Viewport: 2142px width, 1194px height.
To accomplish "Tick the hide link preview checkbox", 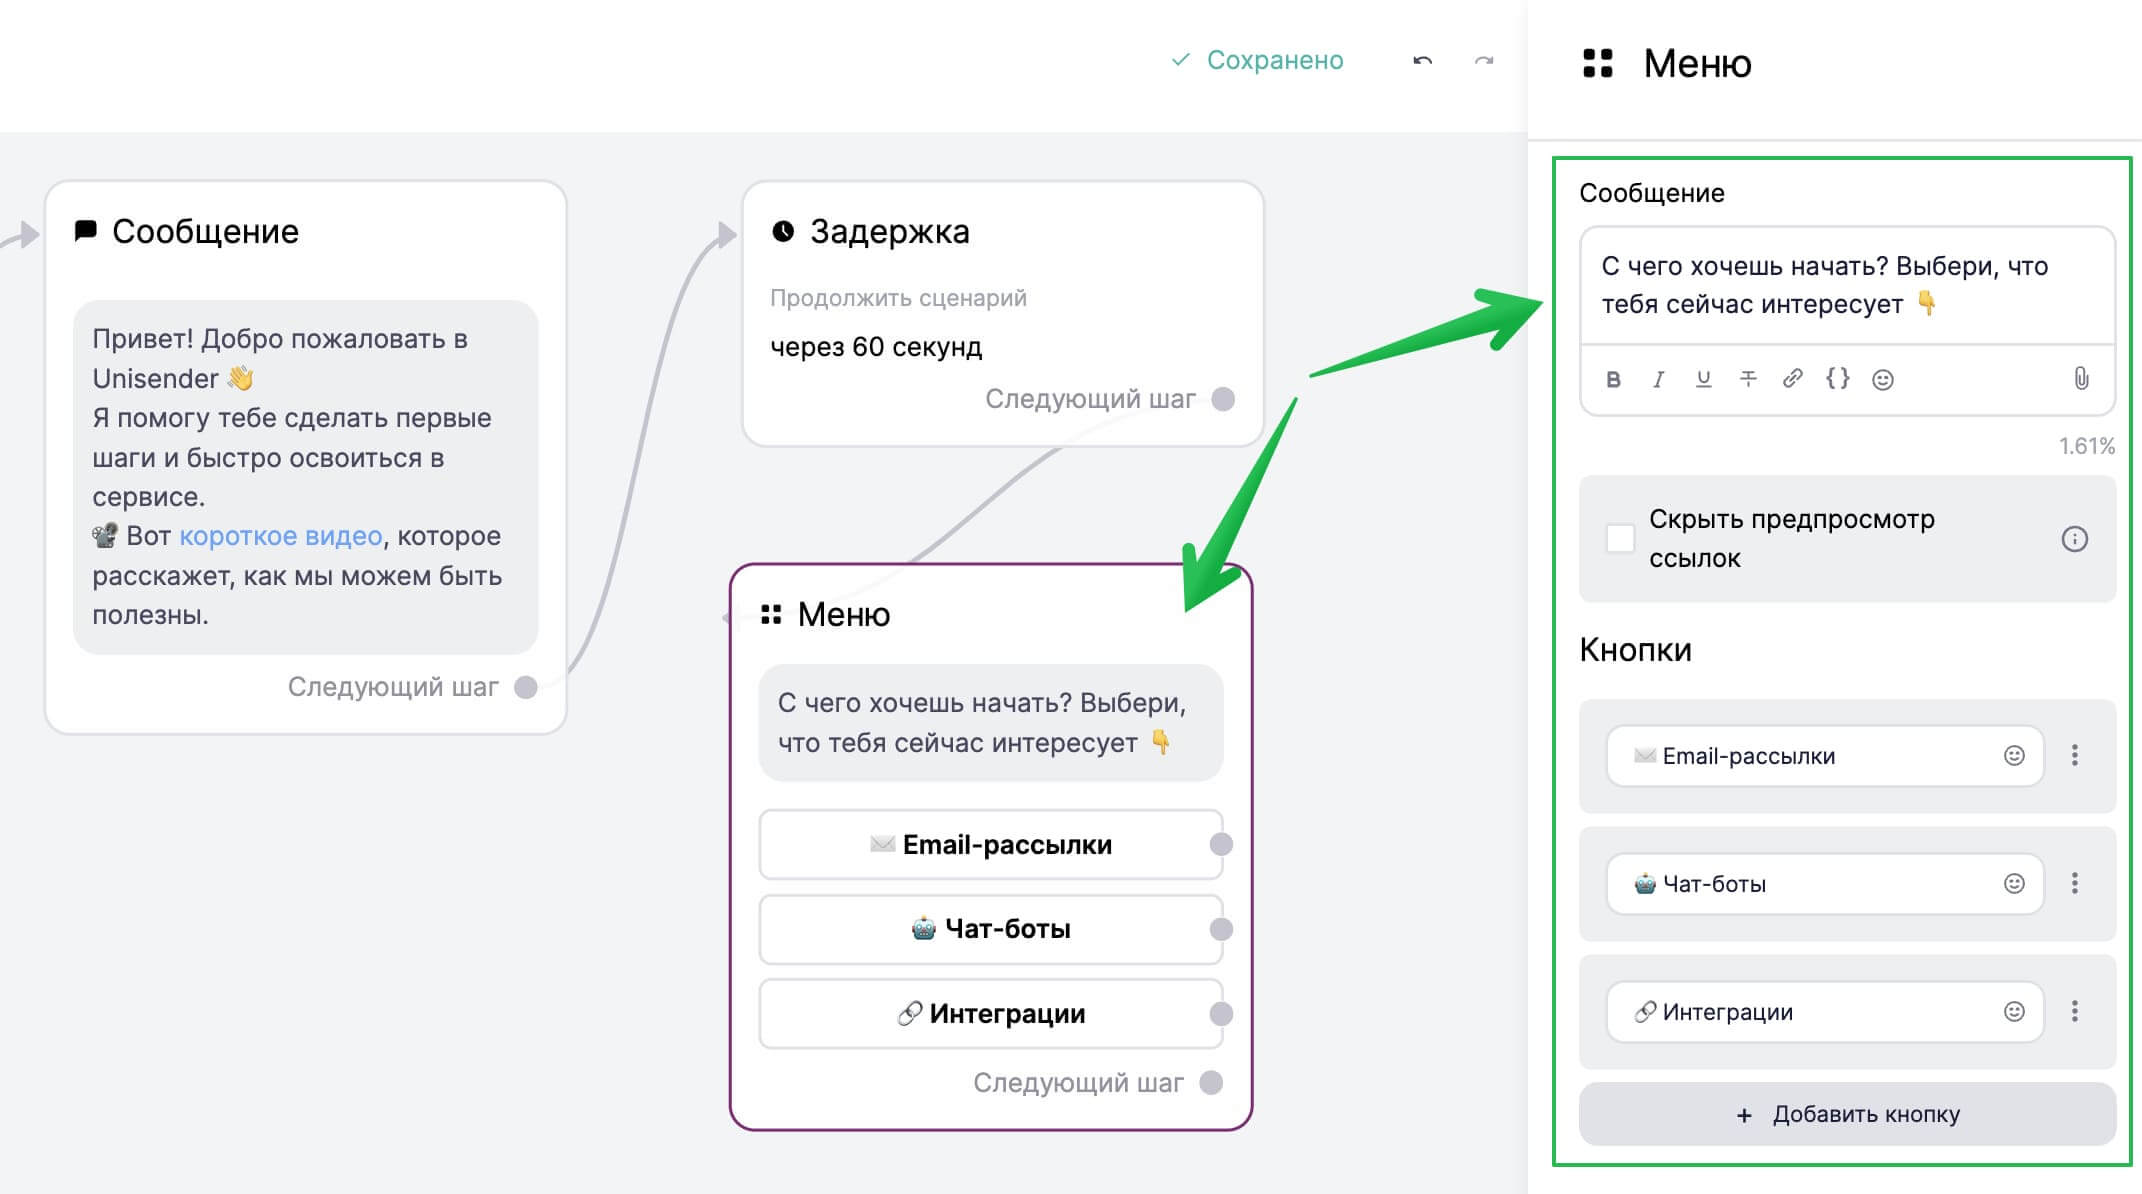I will pos(1620,538).
